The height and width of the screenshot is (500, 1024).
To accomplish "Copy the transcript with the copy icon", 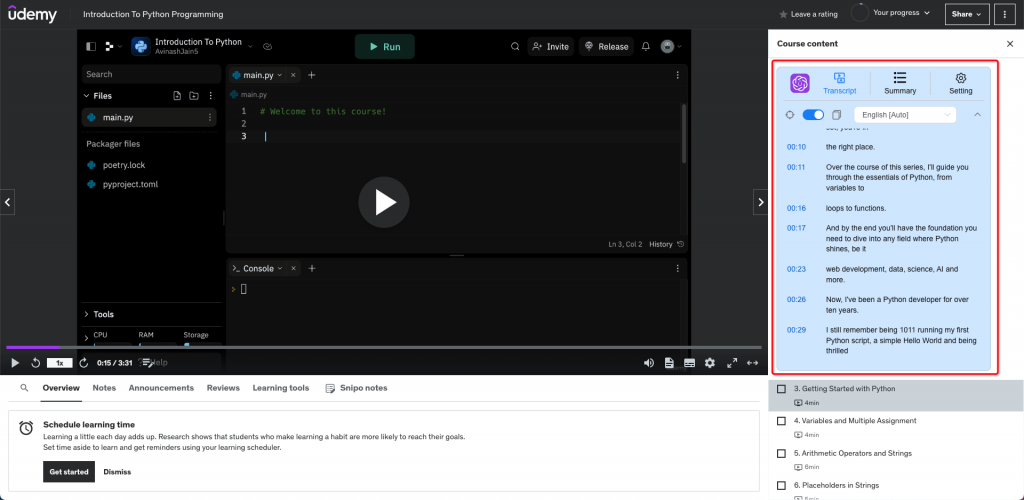I will point(837,115).
